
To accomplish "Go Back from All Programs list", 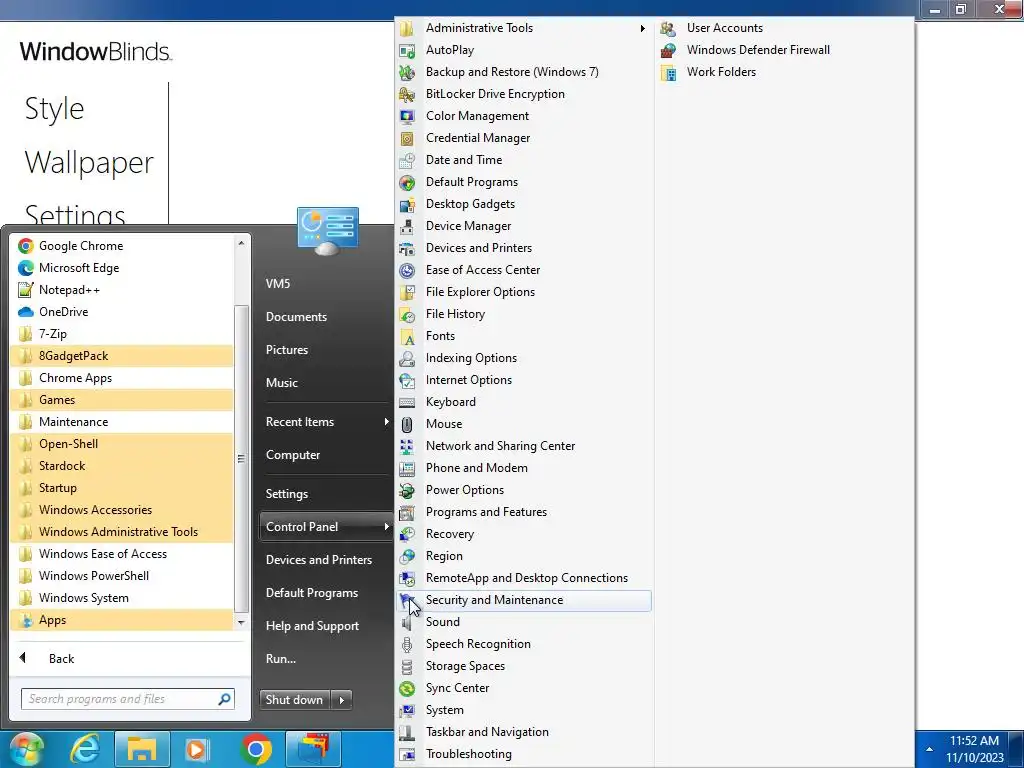I will pos(61,659).
